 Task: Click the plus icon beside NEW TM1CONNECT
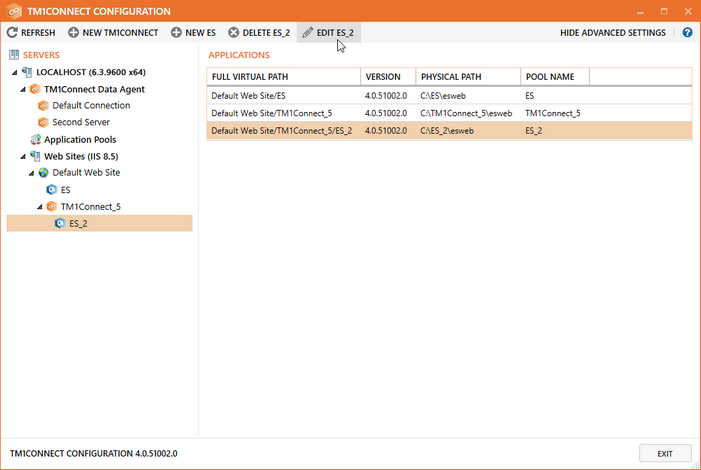point(73,32)
